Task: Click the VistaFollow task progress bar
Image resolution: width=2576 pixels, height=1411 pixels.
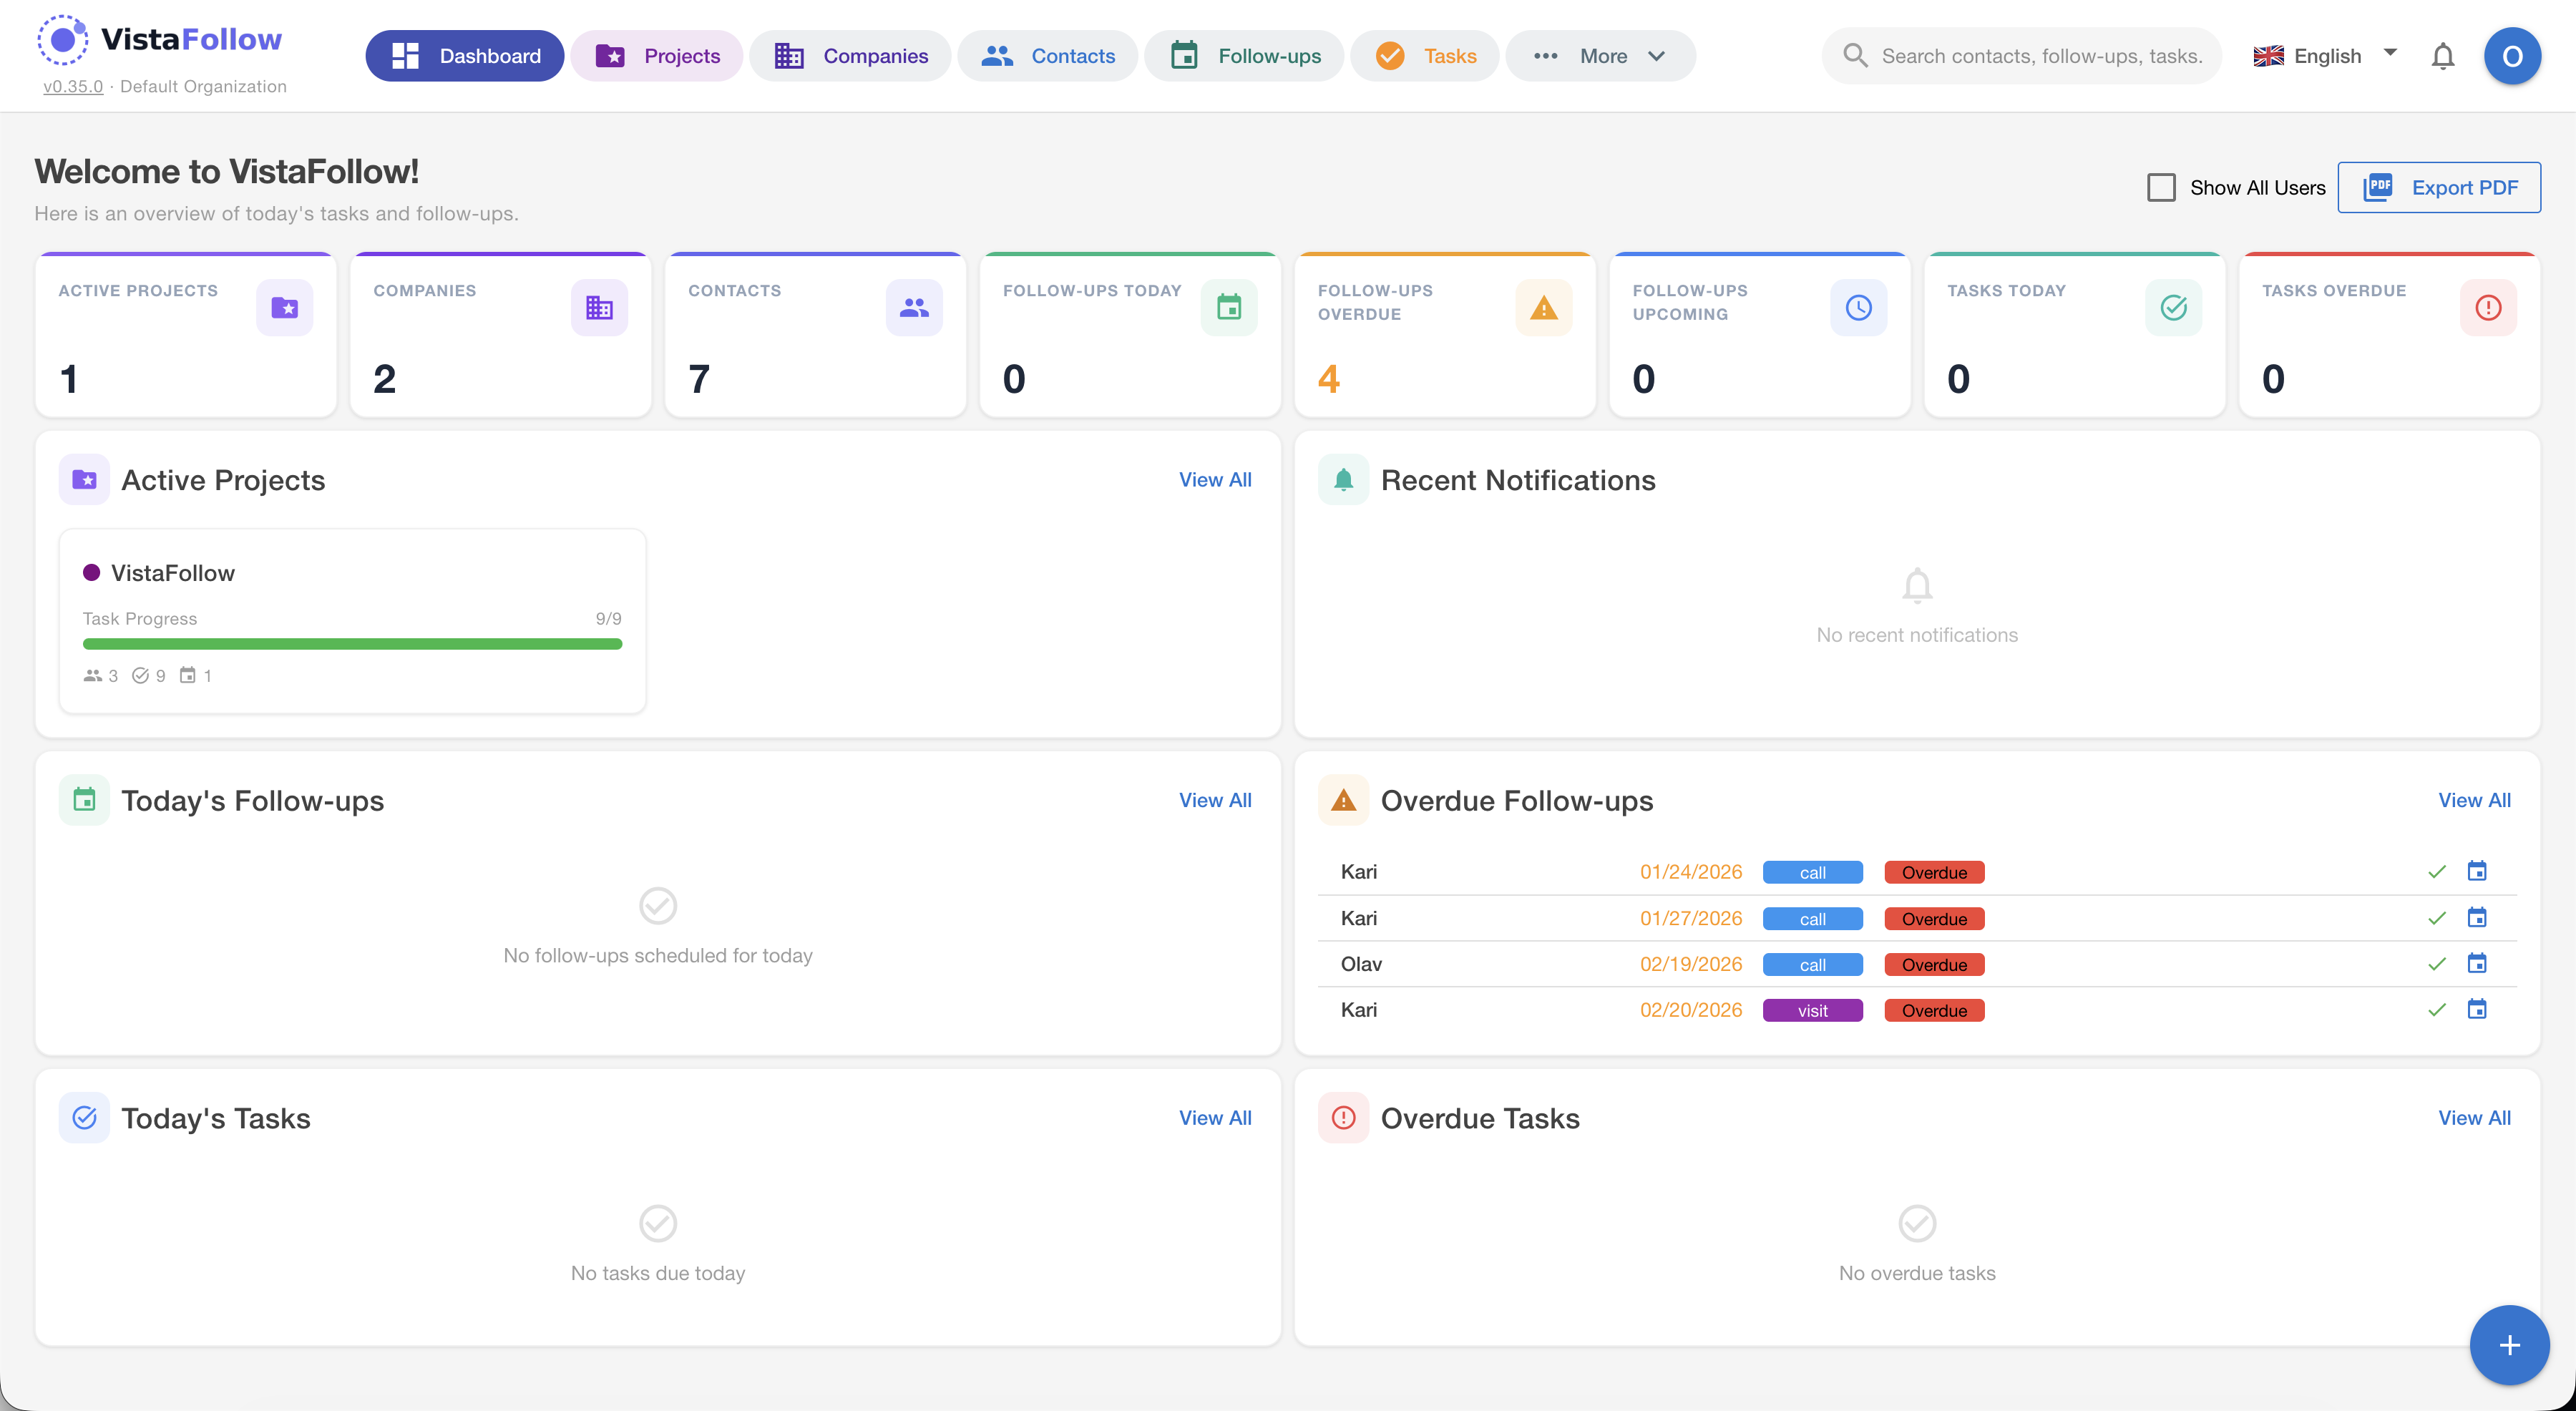Action: point(351,643)
